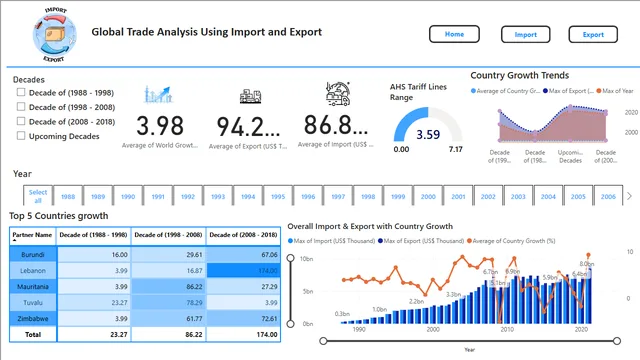The height and width of the screenshot is (360, 640).
Task: Check Decade of (1988 - 1998) checkbox
Action: (21, 92)
